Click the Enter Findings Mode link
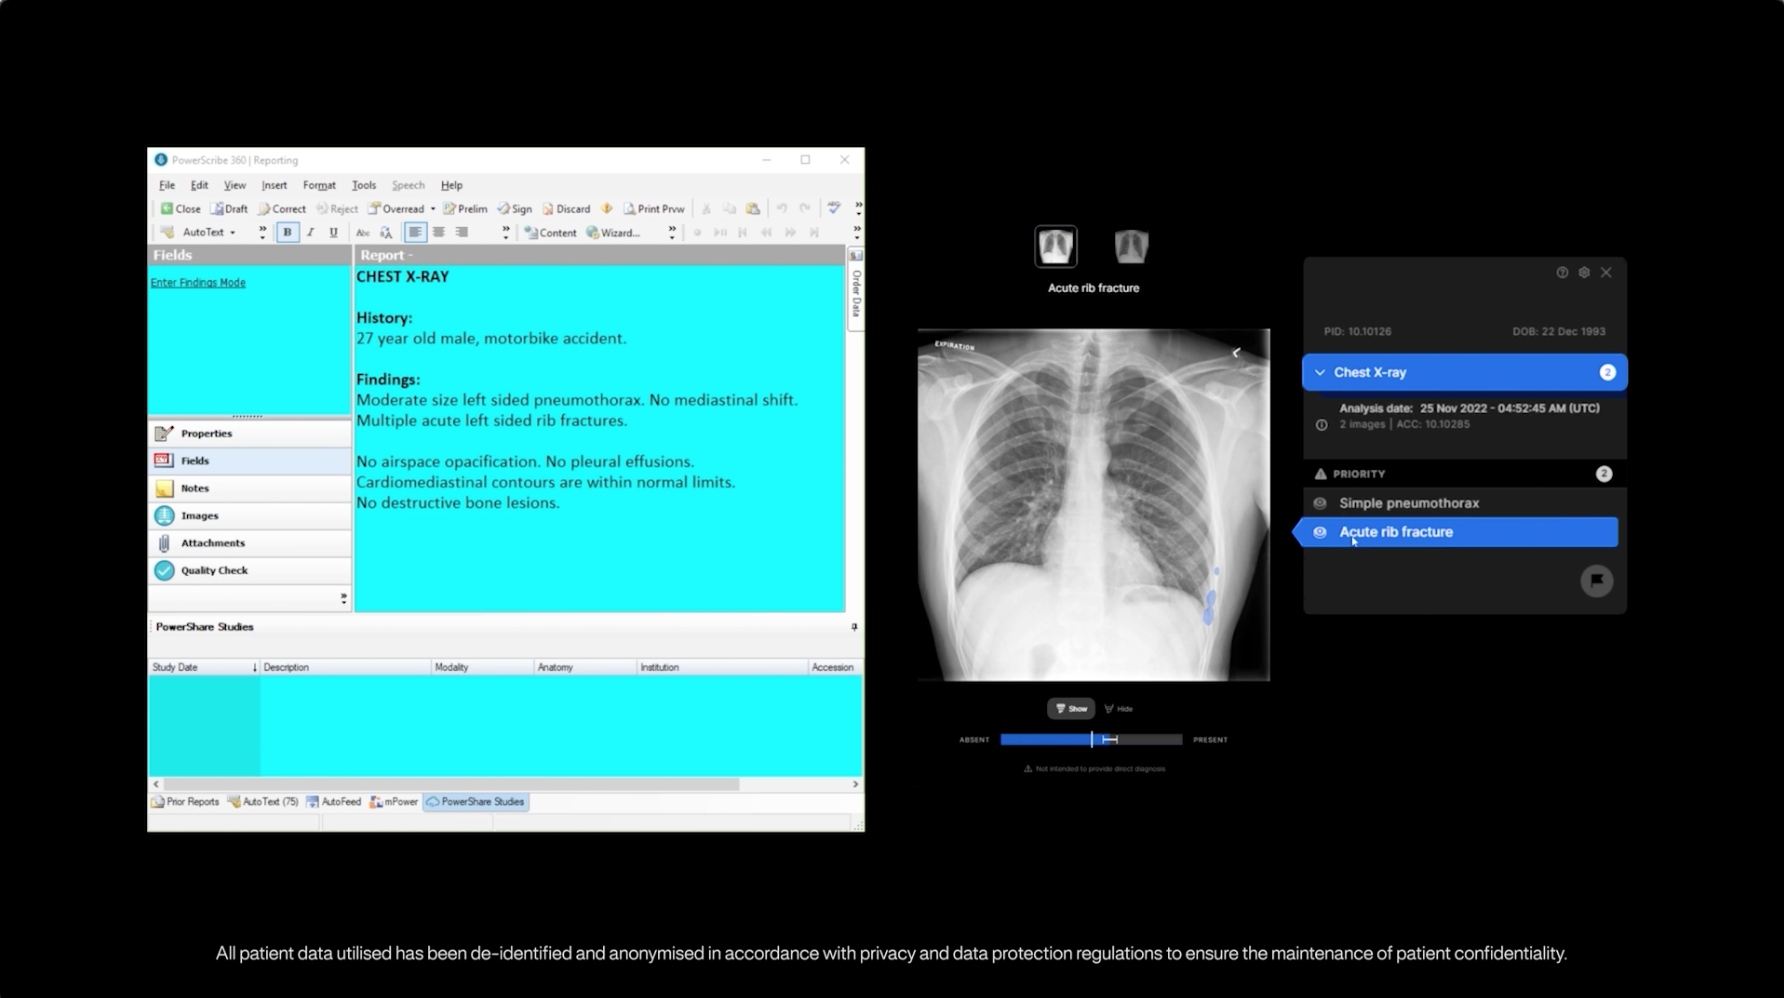 click(x=198, y=283)
